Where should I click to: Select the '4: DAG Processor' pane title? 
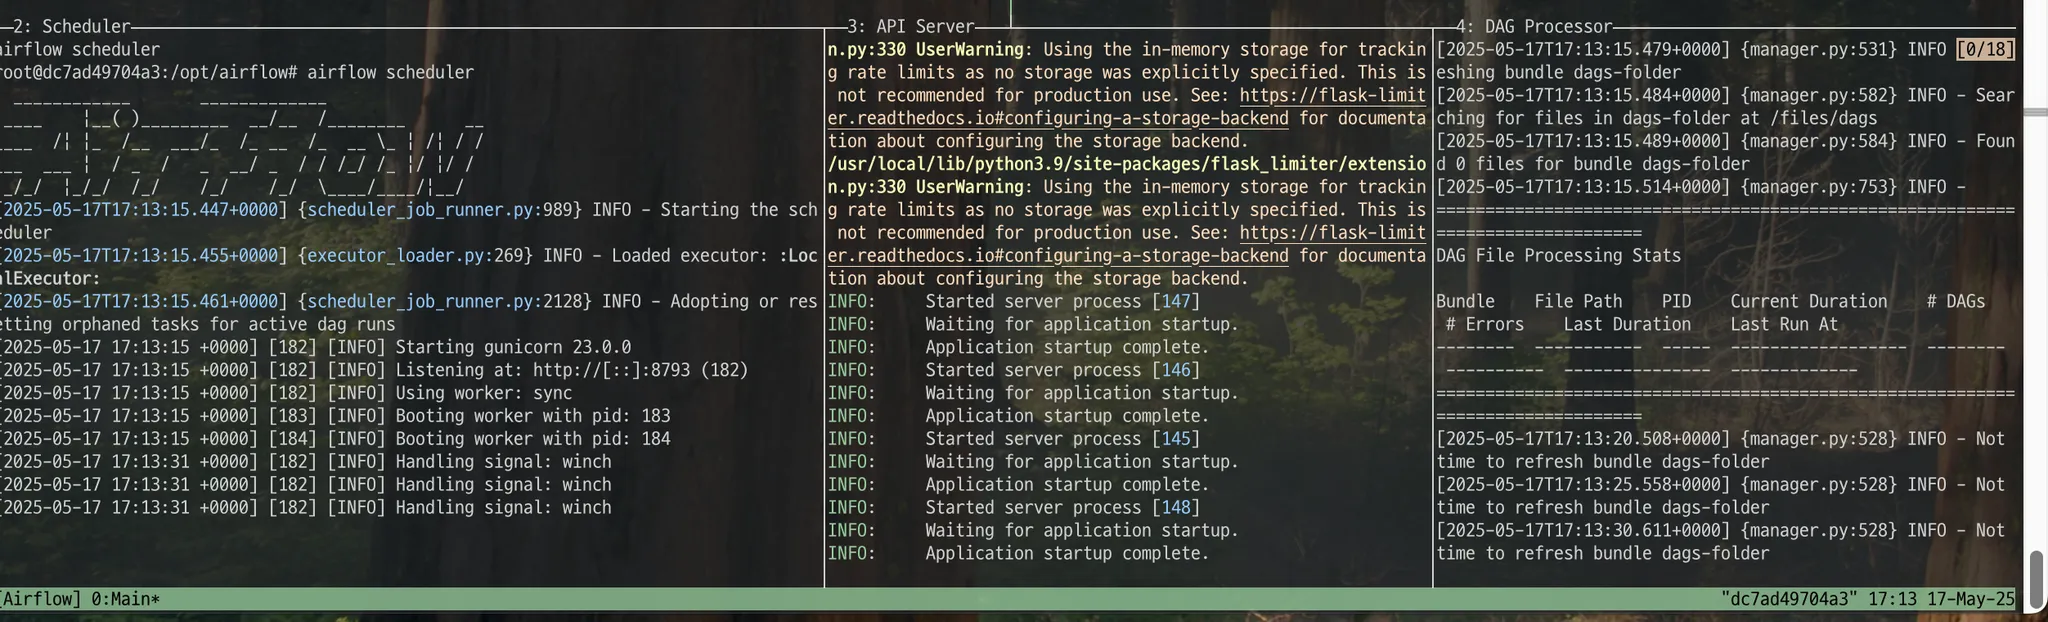[1534, 27]
